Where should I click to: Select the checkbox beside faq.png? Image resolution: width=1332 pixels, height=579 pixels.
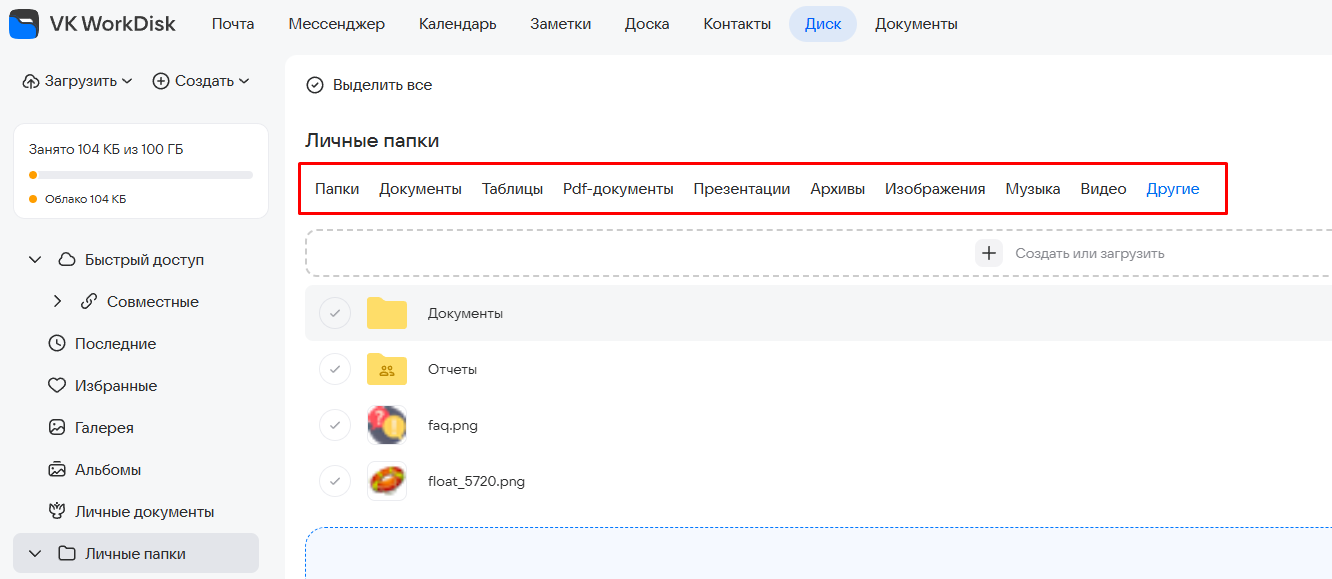coord(334,425)
